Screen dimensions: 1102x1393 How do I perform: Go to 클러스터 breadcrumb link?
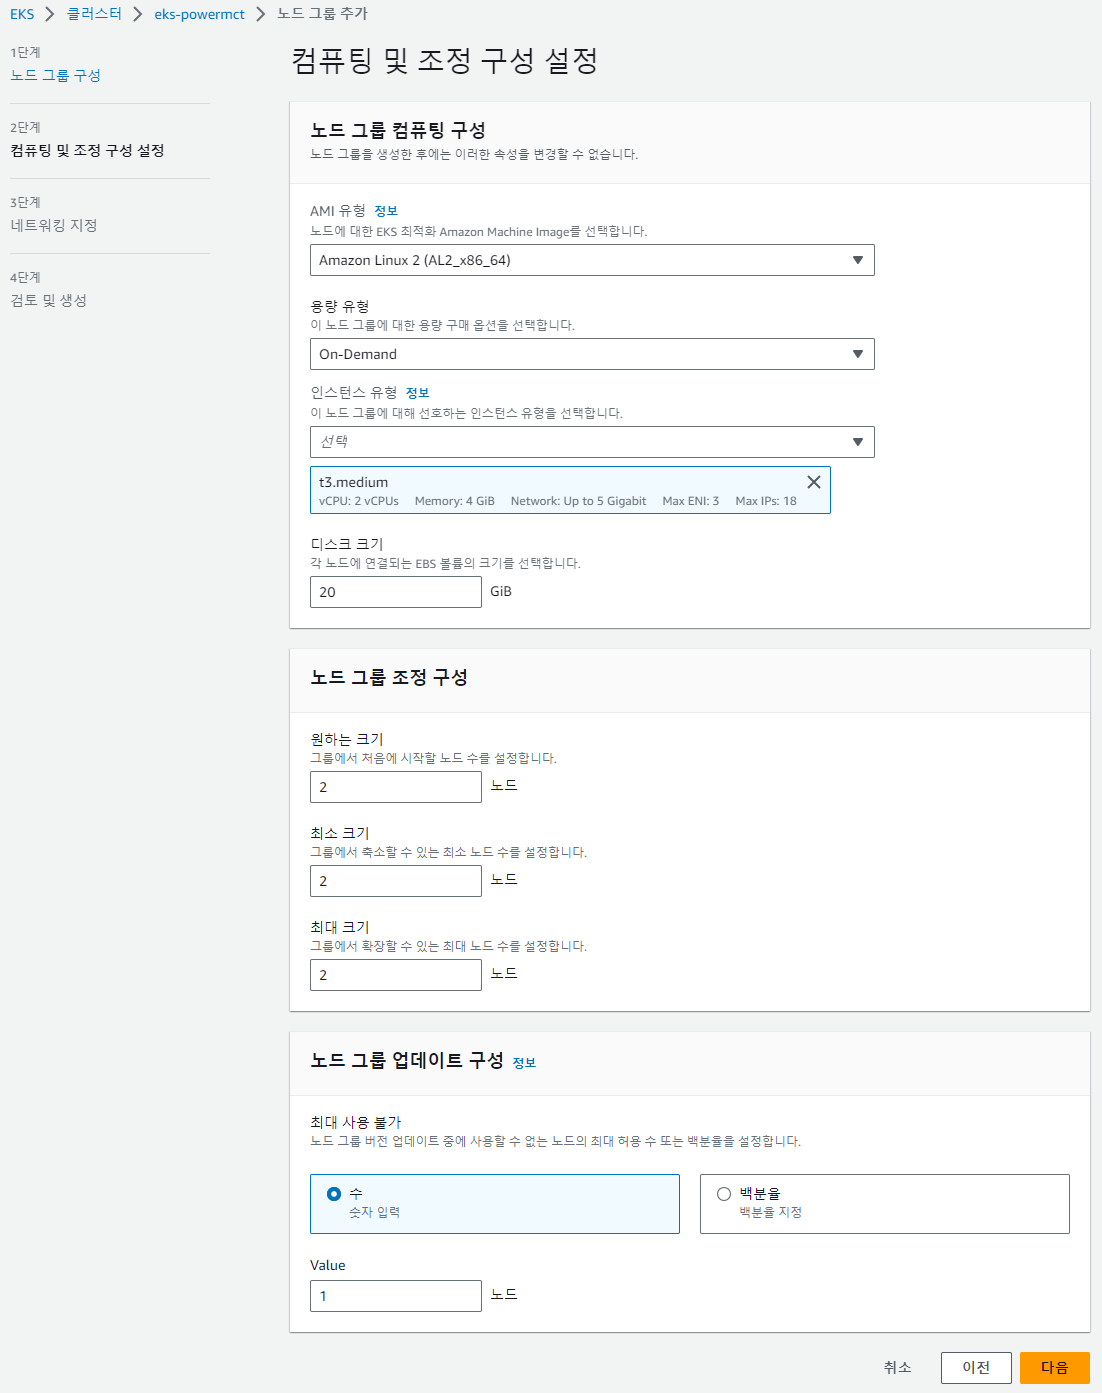pos(94,14)
